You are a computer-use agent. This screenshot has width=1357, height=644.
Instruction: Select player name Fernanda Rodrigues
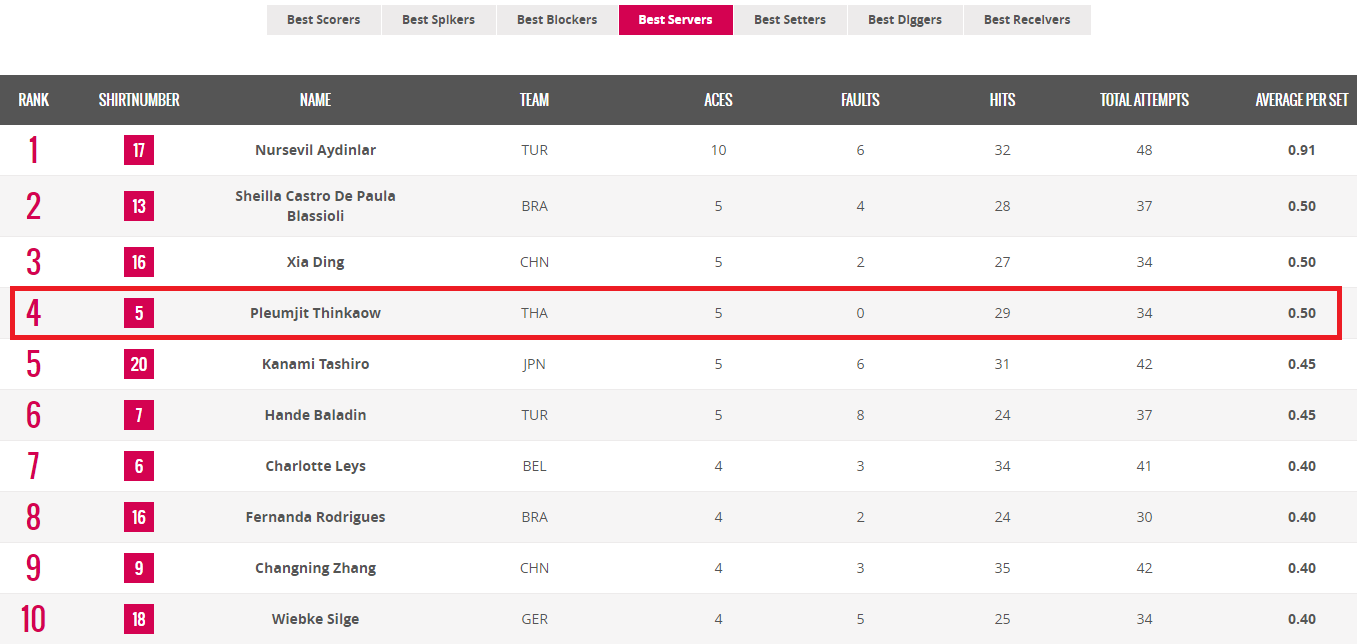pos(315,517)
